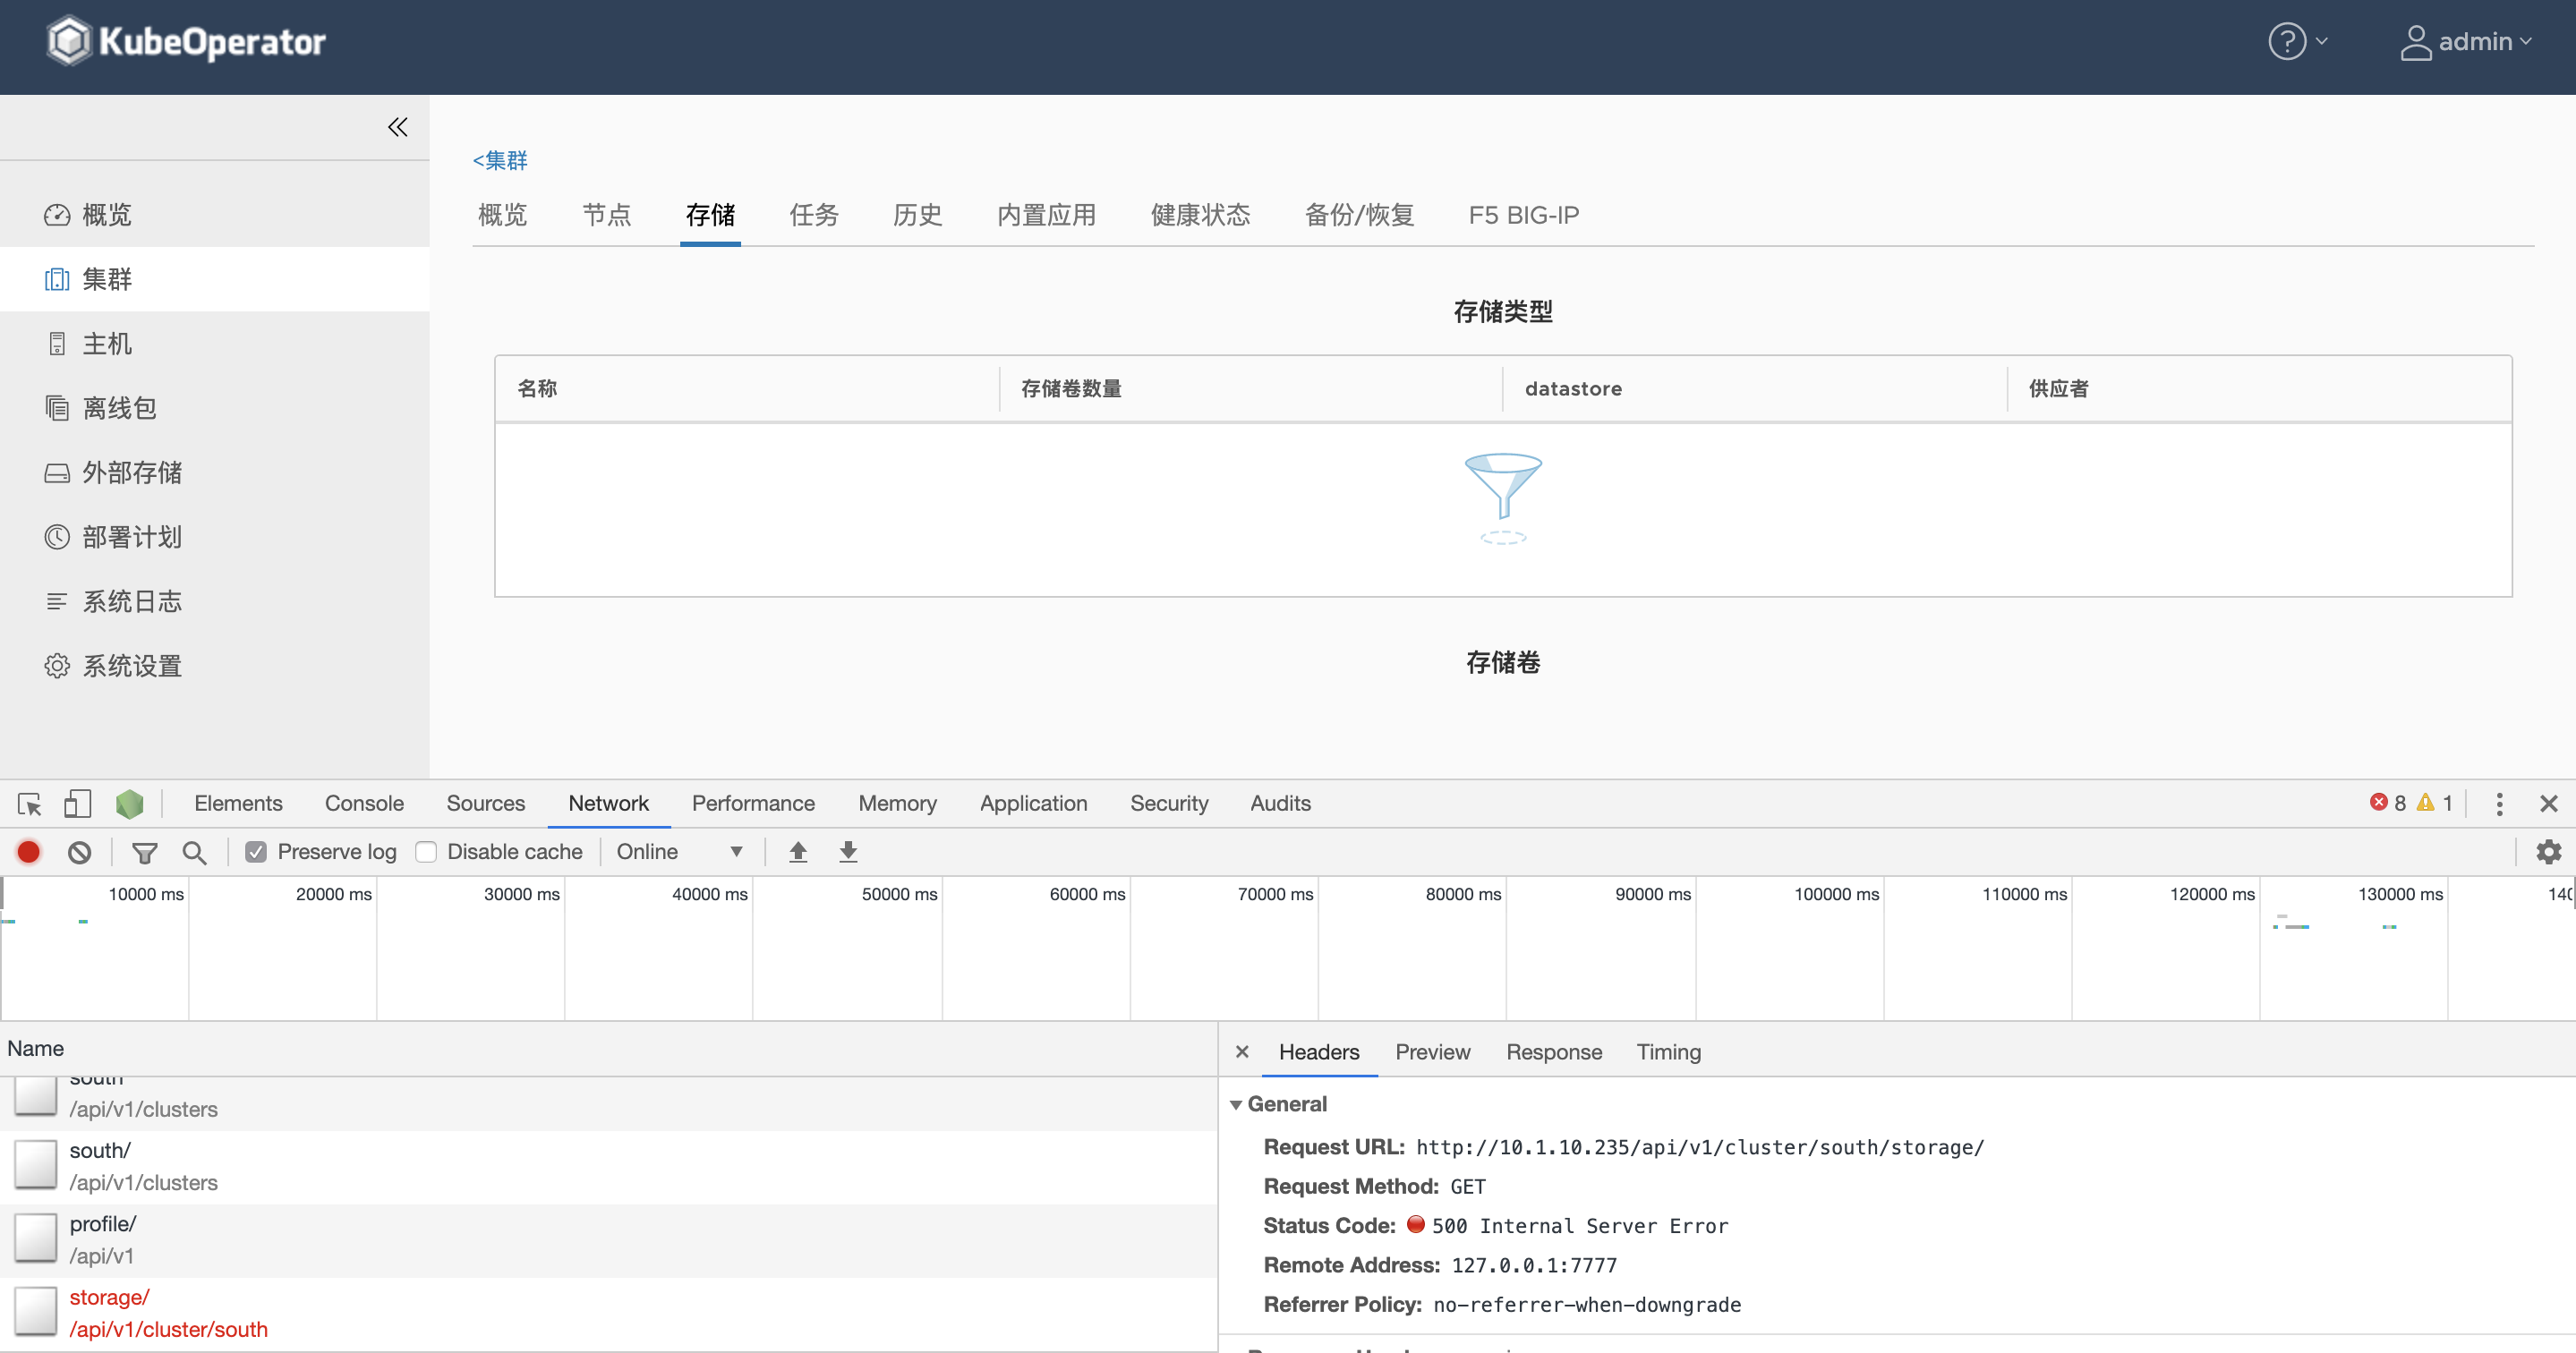Image resolution: width=2576 pixels, height=1353 pixels.
Task: Open the F5 BIG-IP tab
Action: [1524, 215]
